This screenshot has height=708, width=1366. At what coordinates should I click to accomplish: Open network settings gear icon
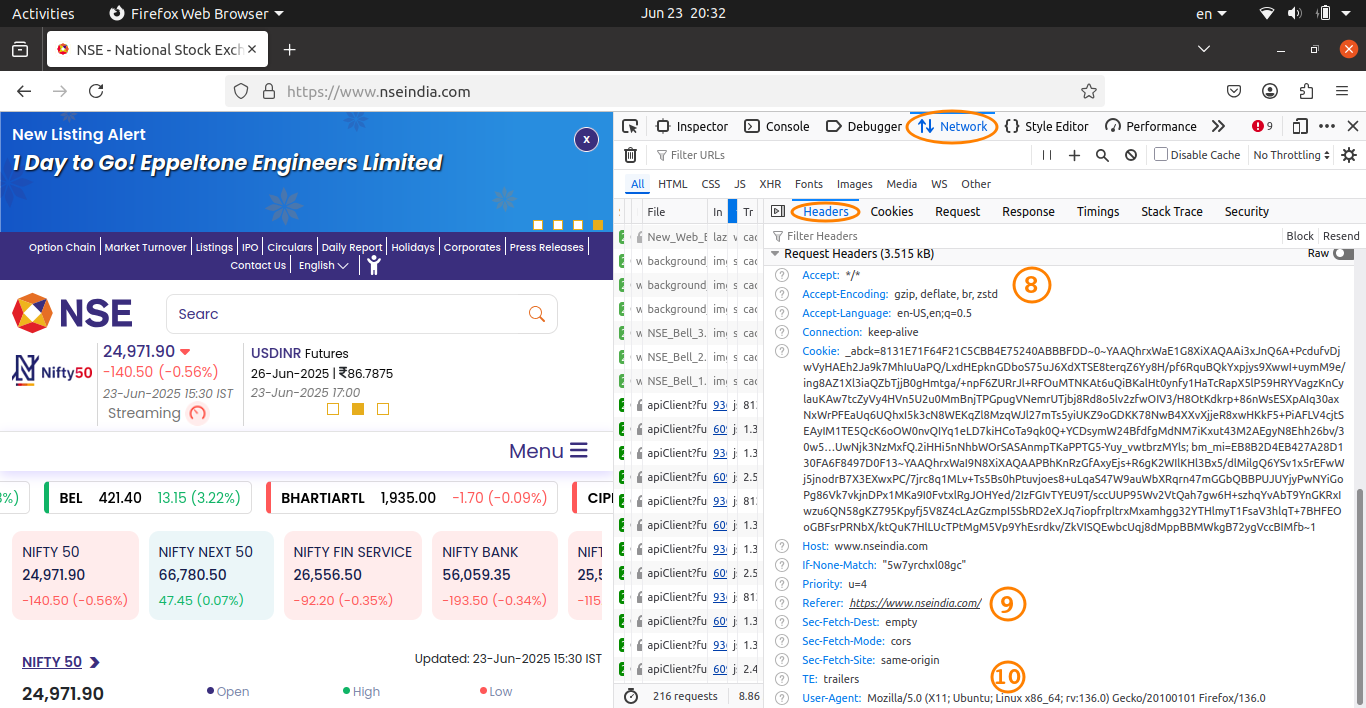[x=1349, y=155]
